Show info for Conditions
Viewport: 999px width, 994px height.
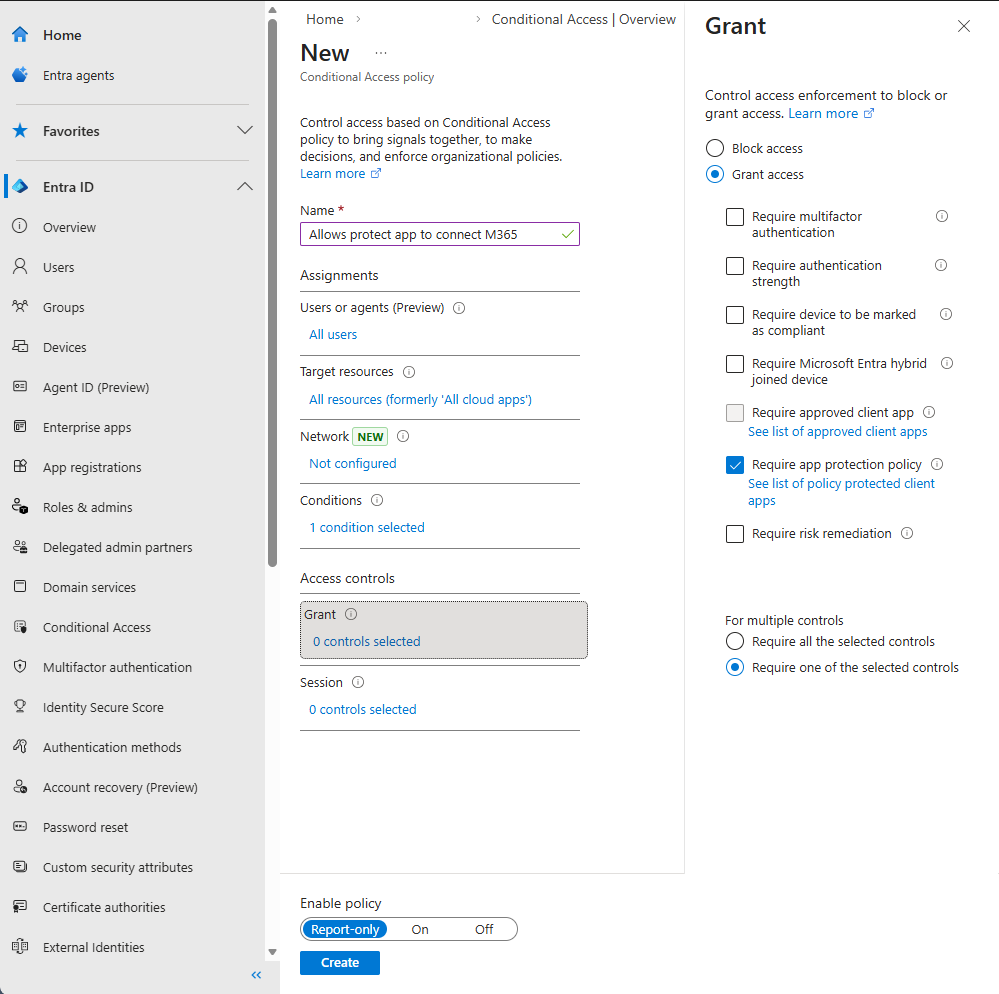377,500
